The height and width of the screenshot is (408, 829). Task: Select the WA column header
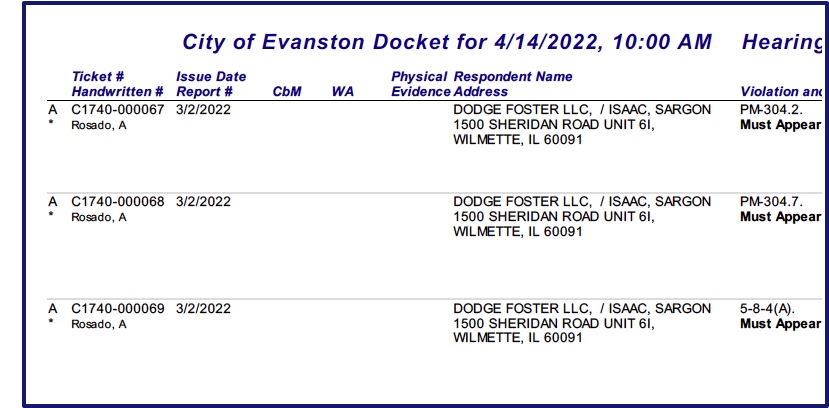point(342,92)
